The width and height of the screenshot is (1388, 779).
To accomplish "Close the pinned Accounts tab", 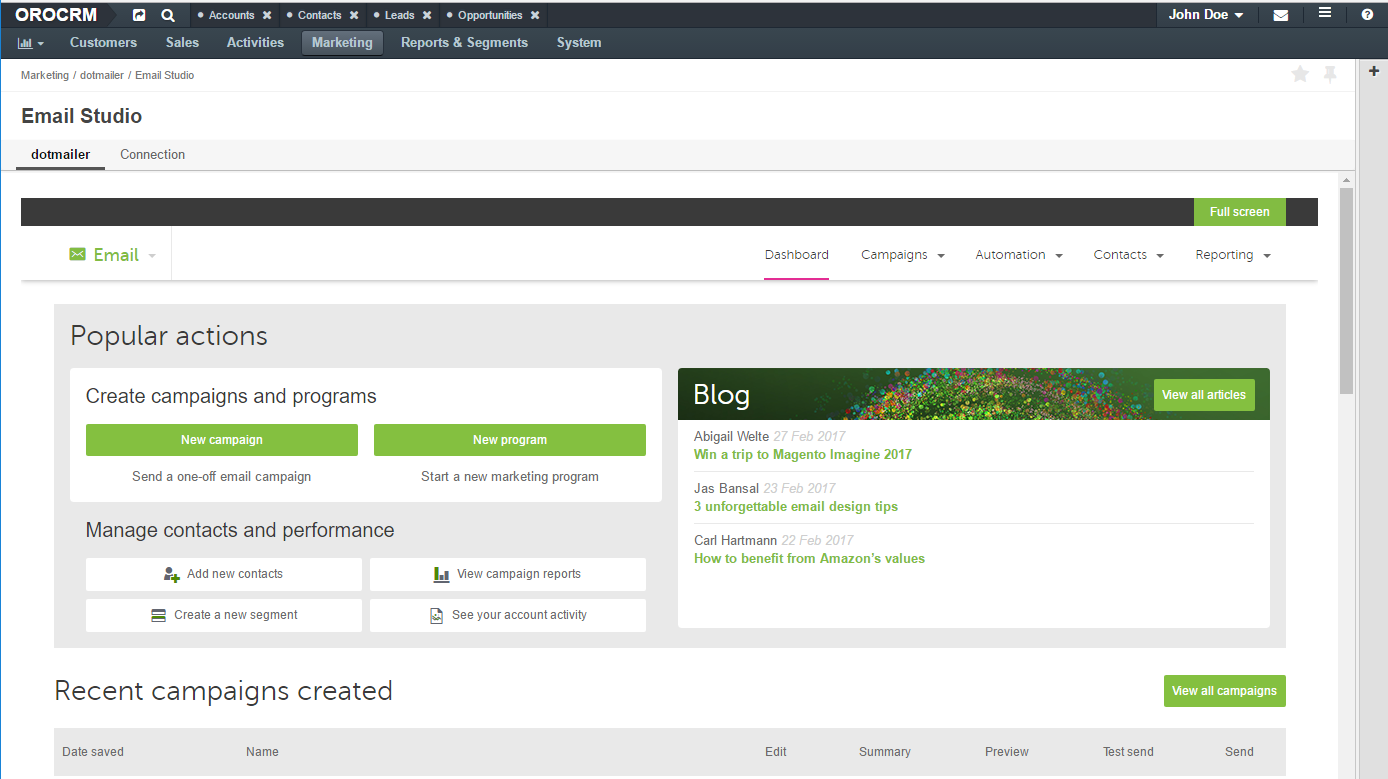I will point(267,16).
